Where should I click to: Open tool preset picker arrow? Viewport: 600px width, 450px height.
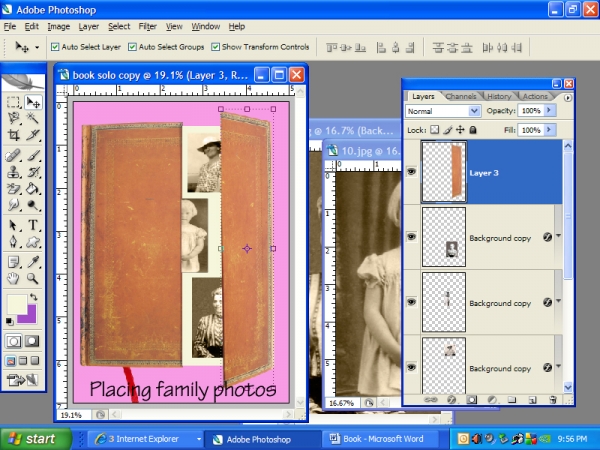coord(37,47)
